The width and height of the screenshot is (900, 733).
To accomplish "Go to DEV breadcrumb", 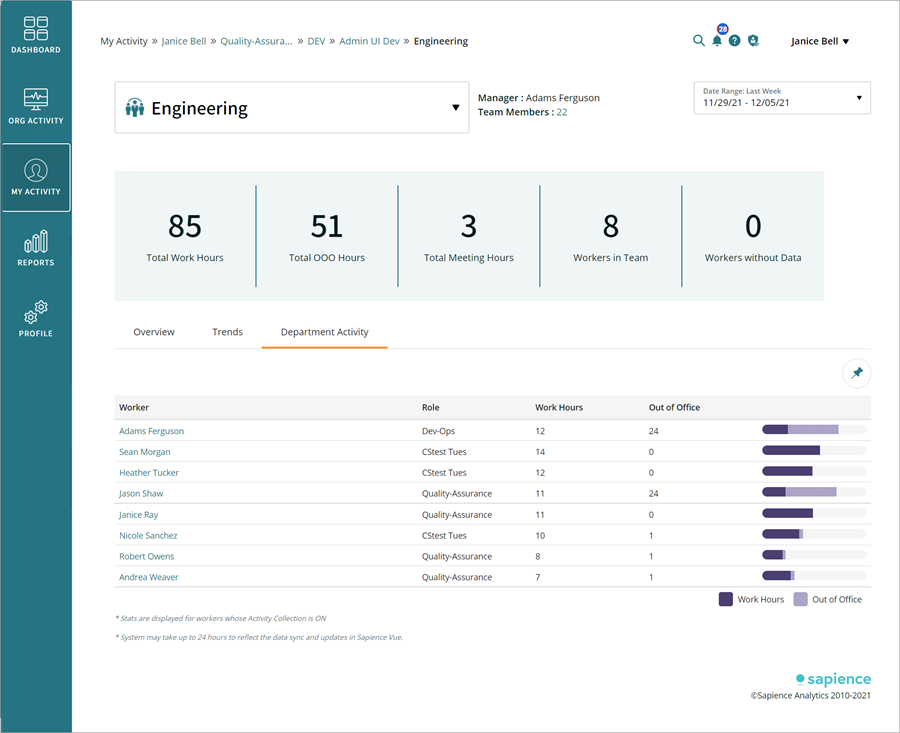I will [316, 41].
